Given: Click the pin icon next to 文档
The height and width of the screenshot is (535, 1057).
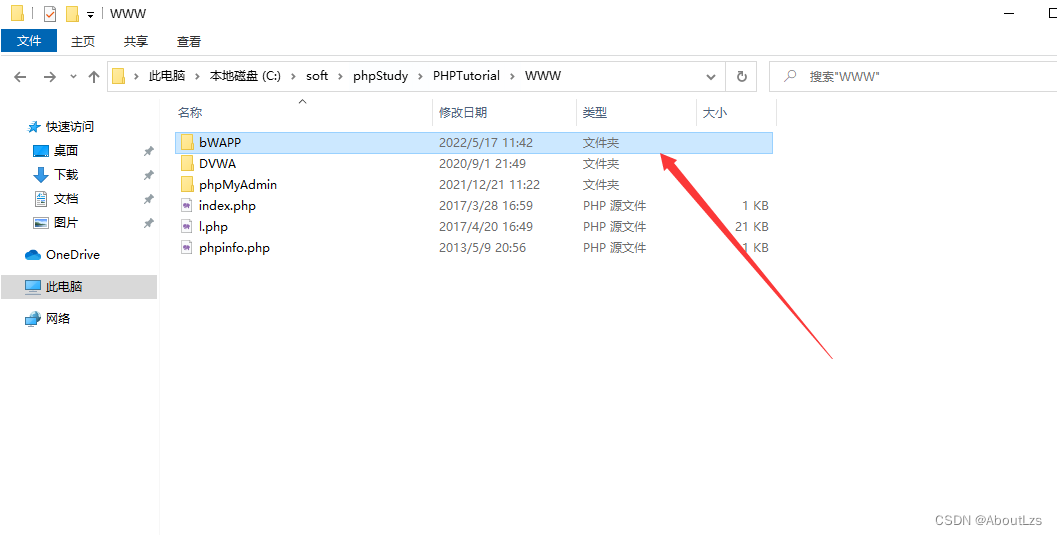Looking at the screenshot, I should [148, 199].
